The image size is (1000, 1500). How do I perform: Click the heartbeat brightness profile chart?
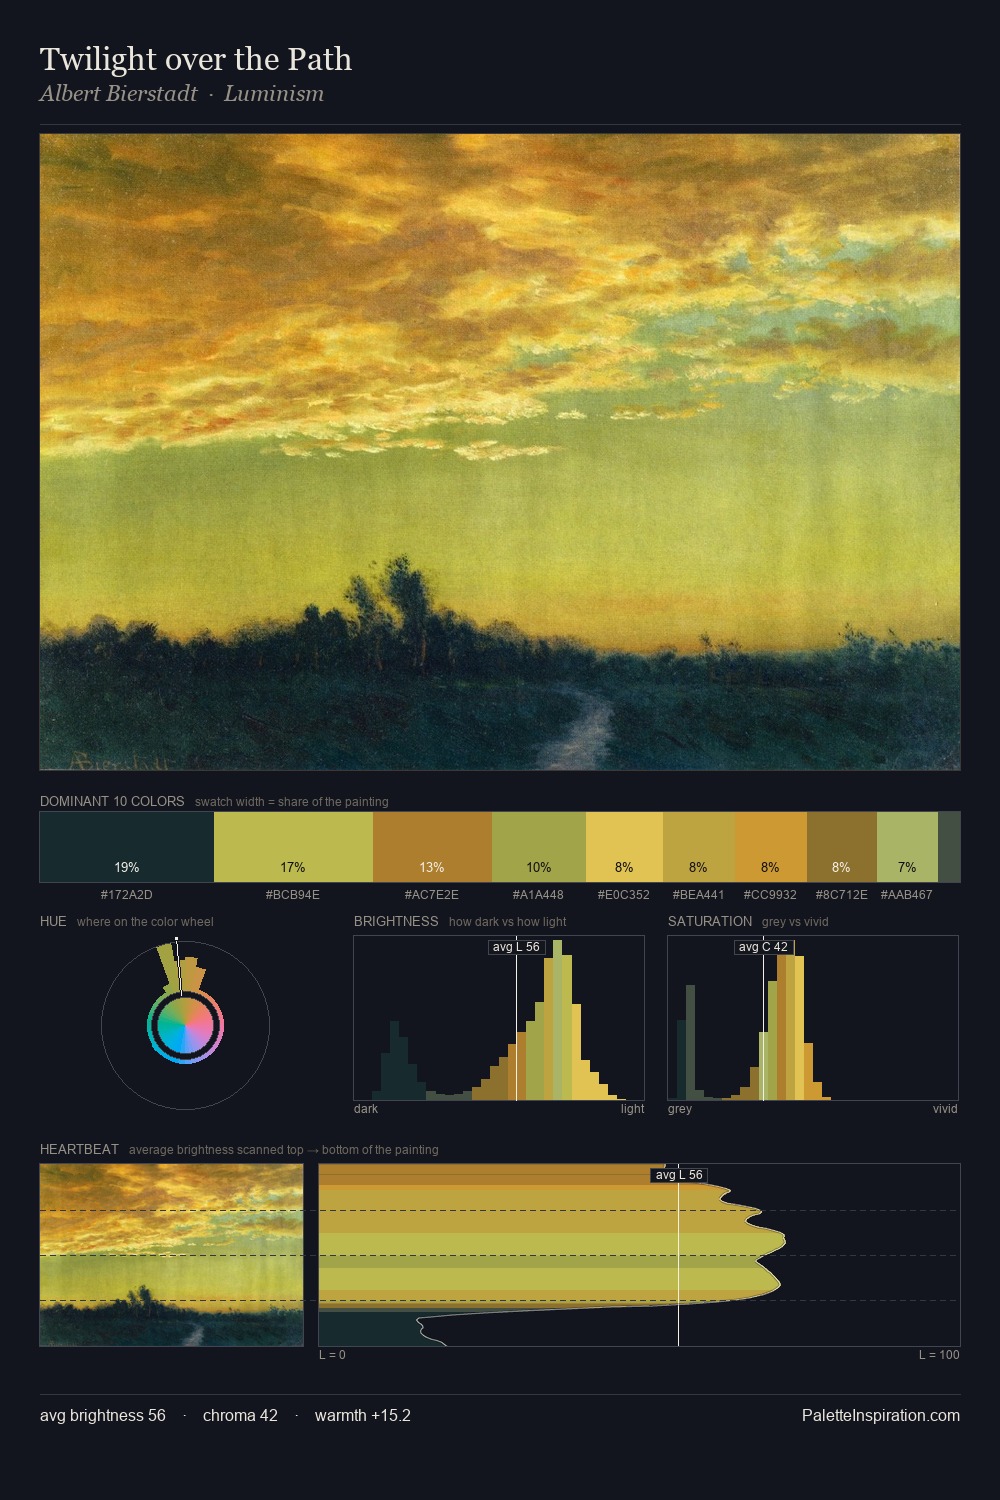pos(639,1255)
